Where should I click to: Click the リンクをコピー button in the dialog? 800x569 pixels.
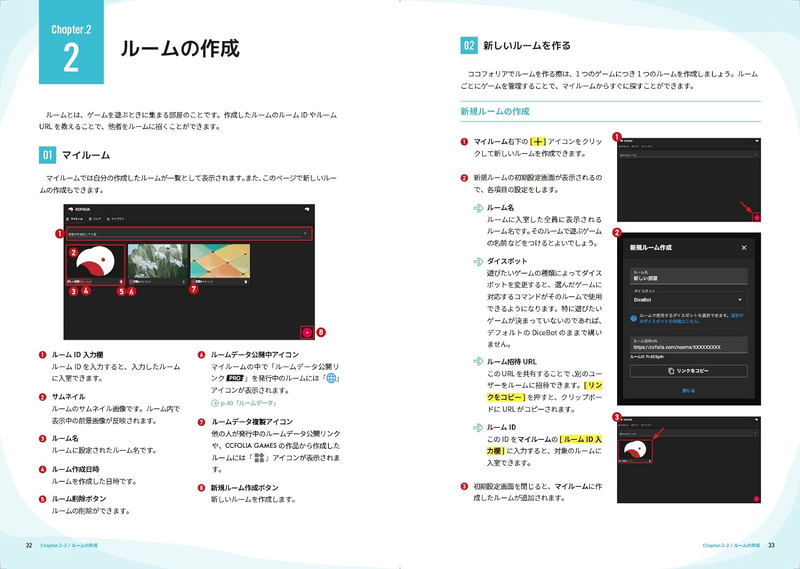(689, 371)
